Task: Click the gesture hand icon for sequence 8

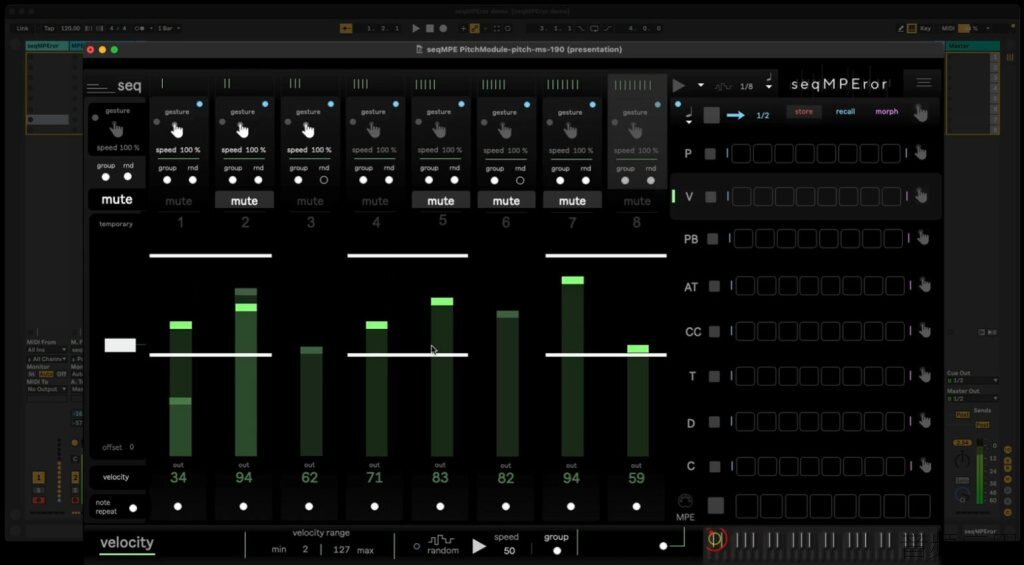Action: coord(636,131)
